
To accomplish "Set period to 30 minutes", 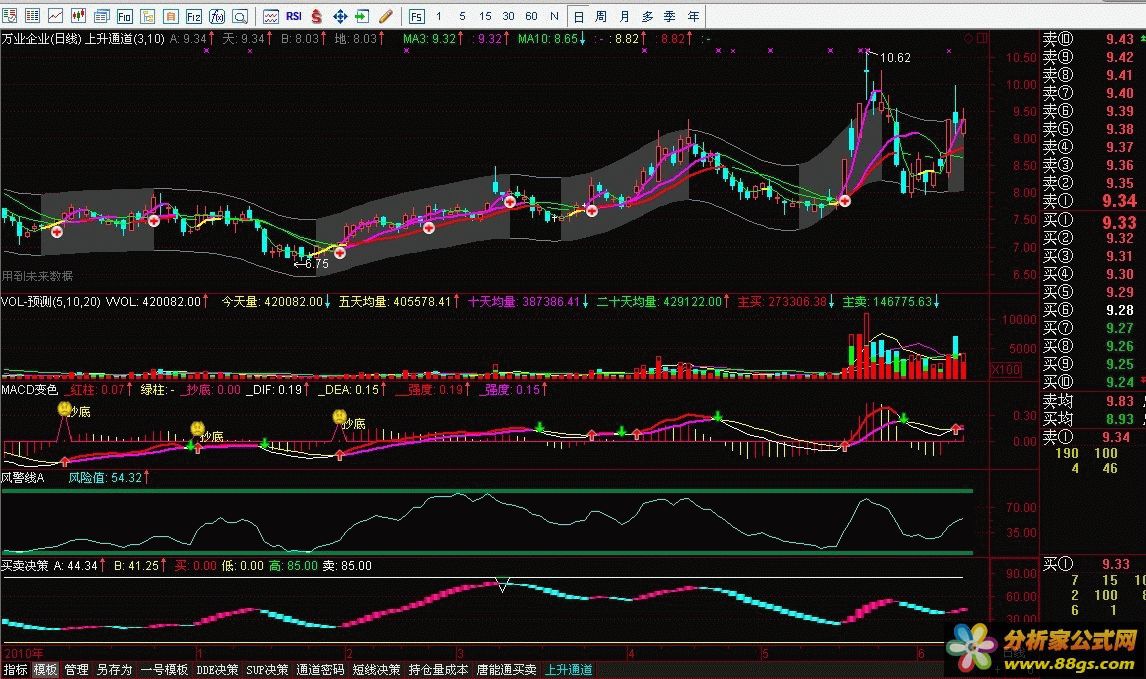I will tap(509, 15).
